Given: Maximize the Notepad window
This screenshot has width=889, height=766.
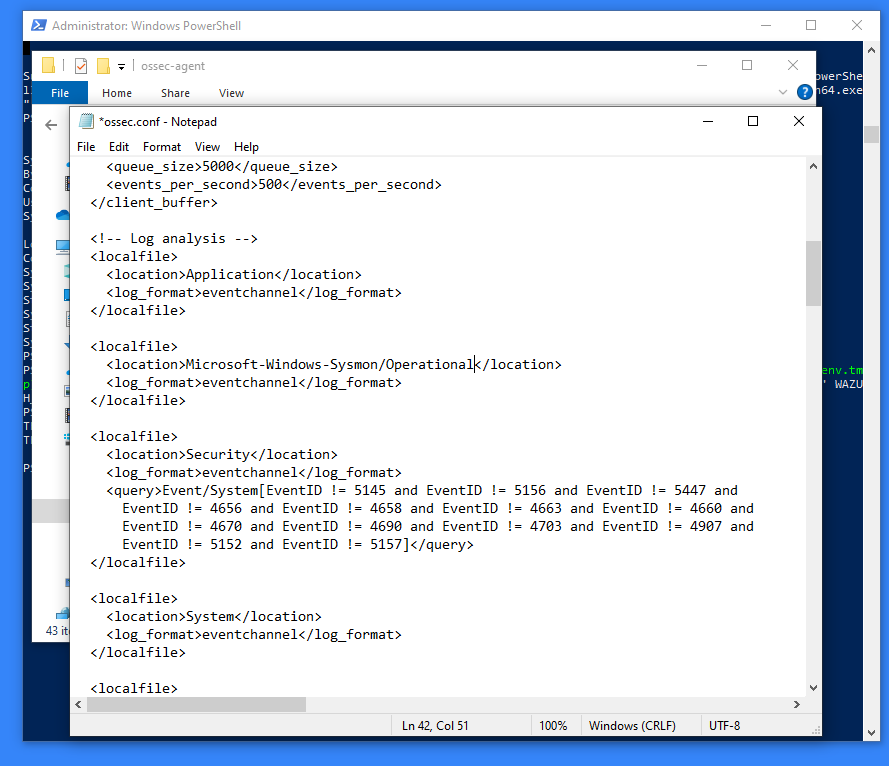Looking at the screenshot, I should pos(753,121).
